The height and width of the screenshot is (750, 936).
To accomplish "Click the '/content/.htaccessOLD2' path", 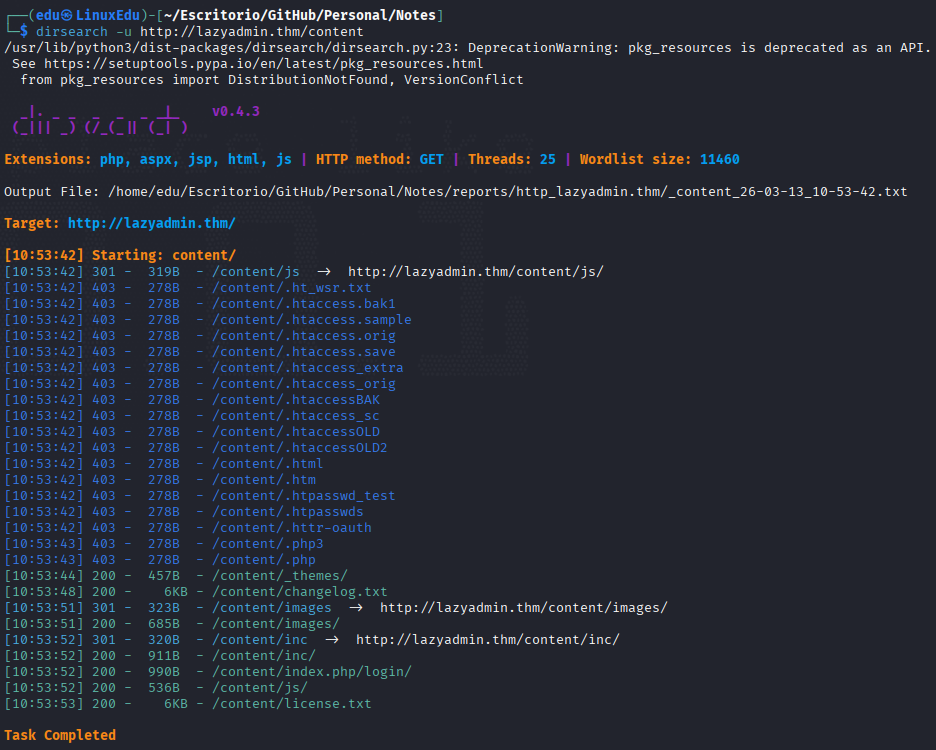I will click(300, 448).
